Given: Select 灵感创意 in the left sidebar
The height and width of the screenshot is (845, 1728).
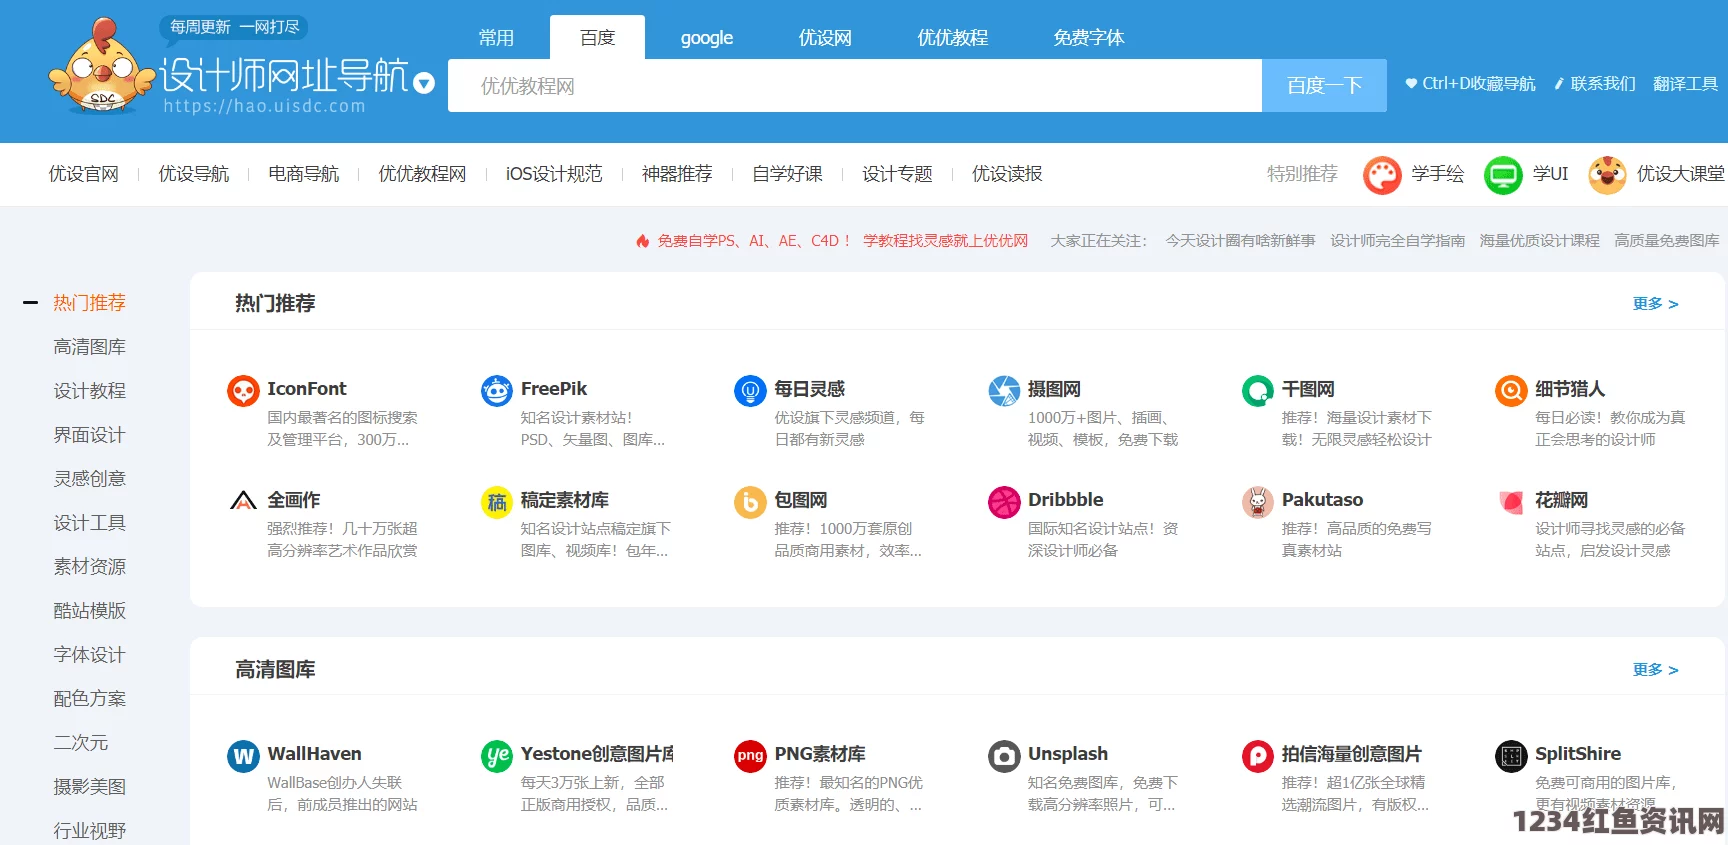Looking at the screenshot, I should coord(90,479).
